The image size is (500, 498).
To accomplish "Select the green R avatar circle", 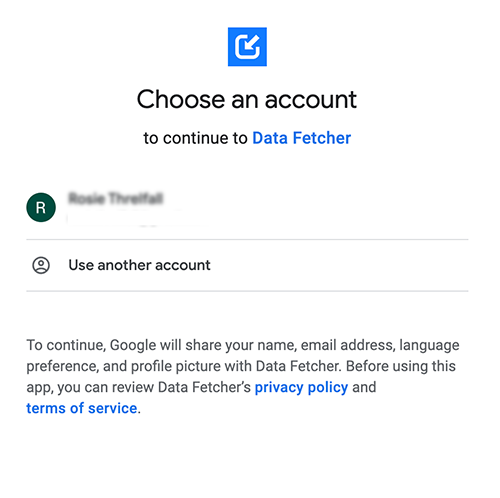I will pyautogui.click(x=41, y=207).
